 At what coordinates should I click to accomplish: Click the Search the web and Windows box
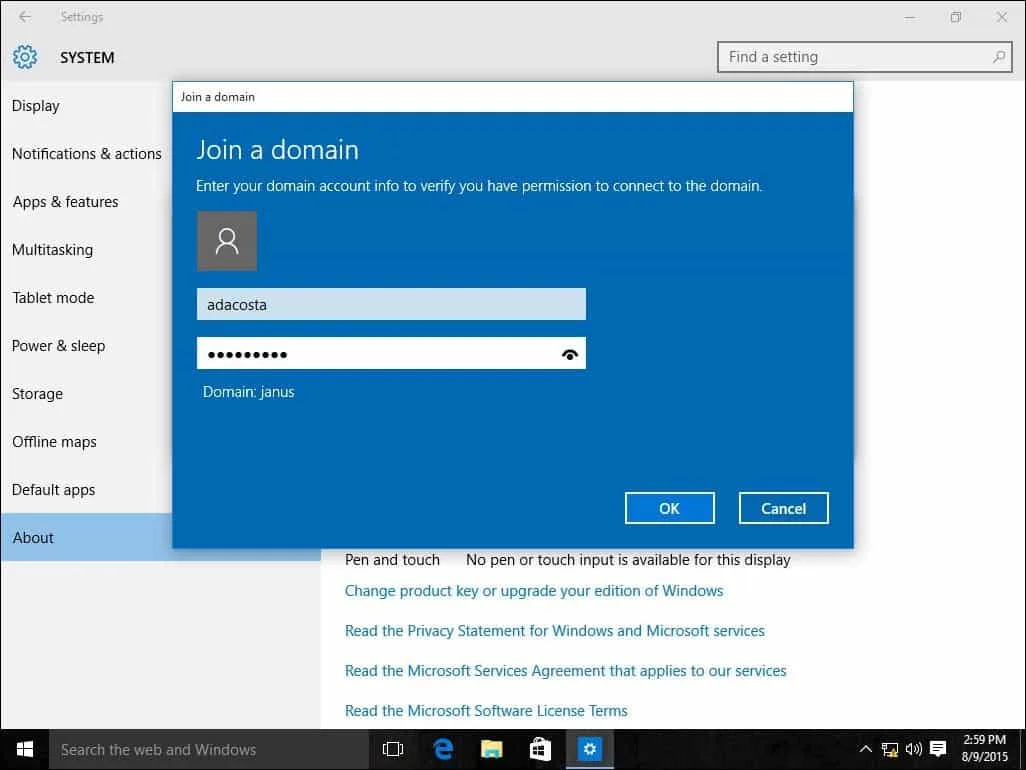point(209,750)
